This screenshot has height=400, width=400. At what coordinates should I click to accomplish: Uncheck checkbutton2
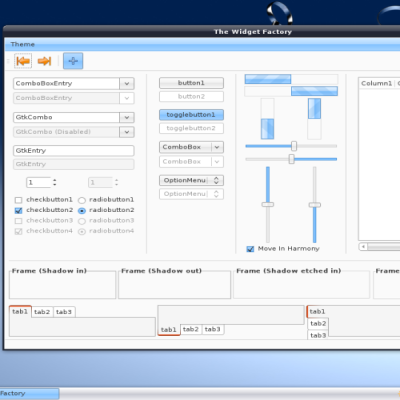18,210
